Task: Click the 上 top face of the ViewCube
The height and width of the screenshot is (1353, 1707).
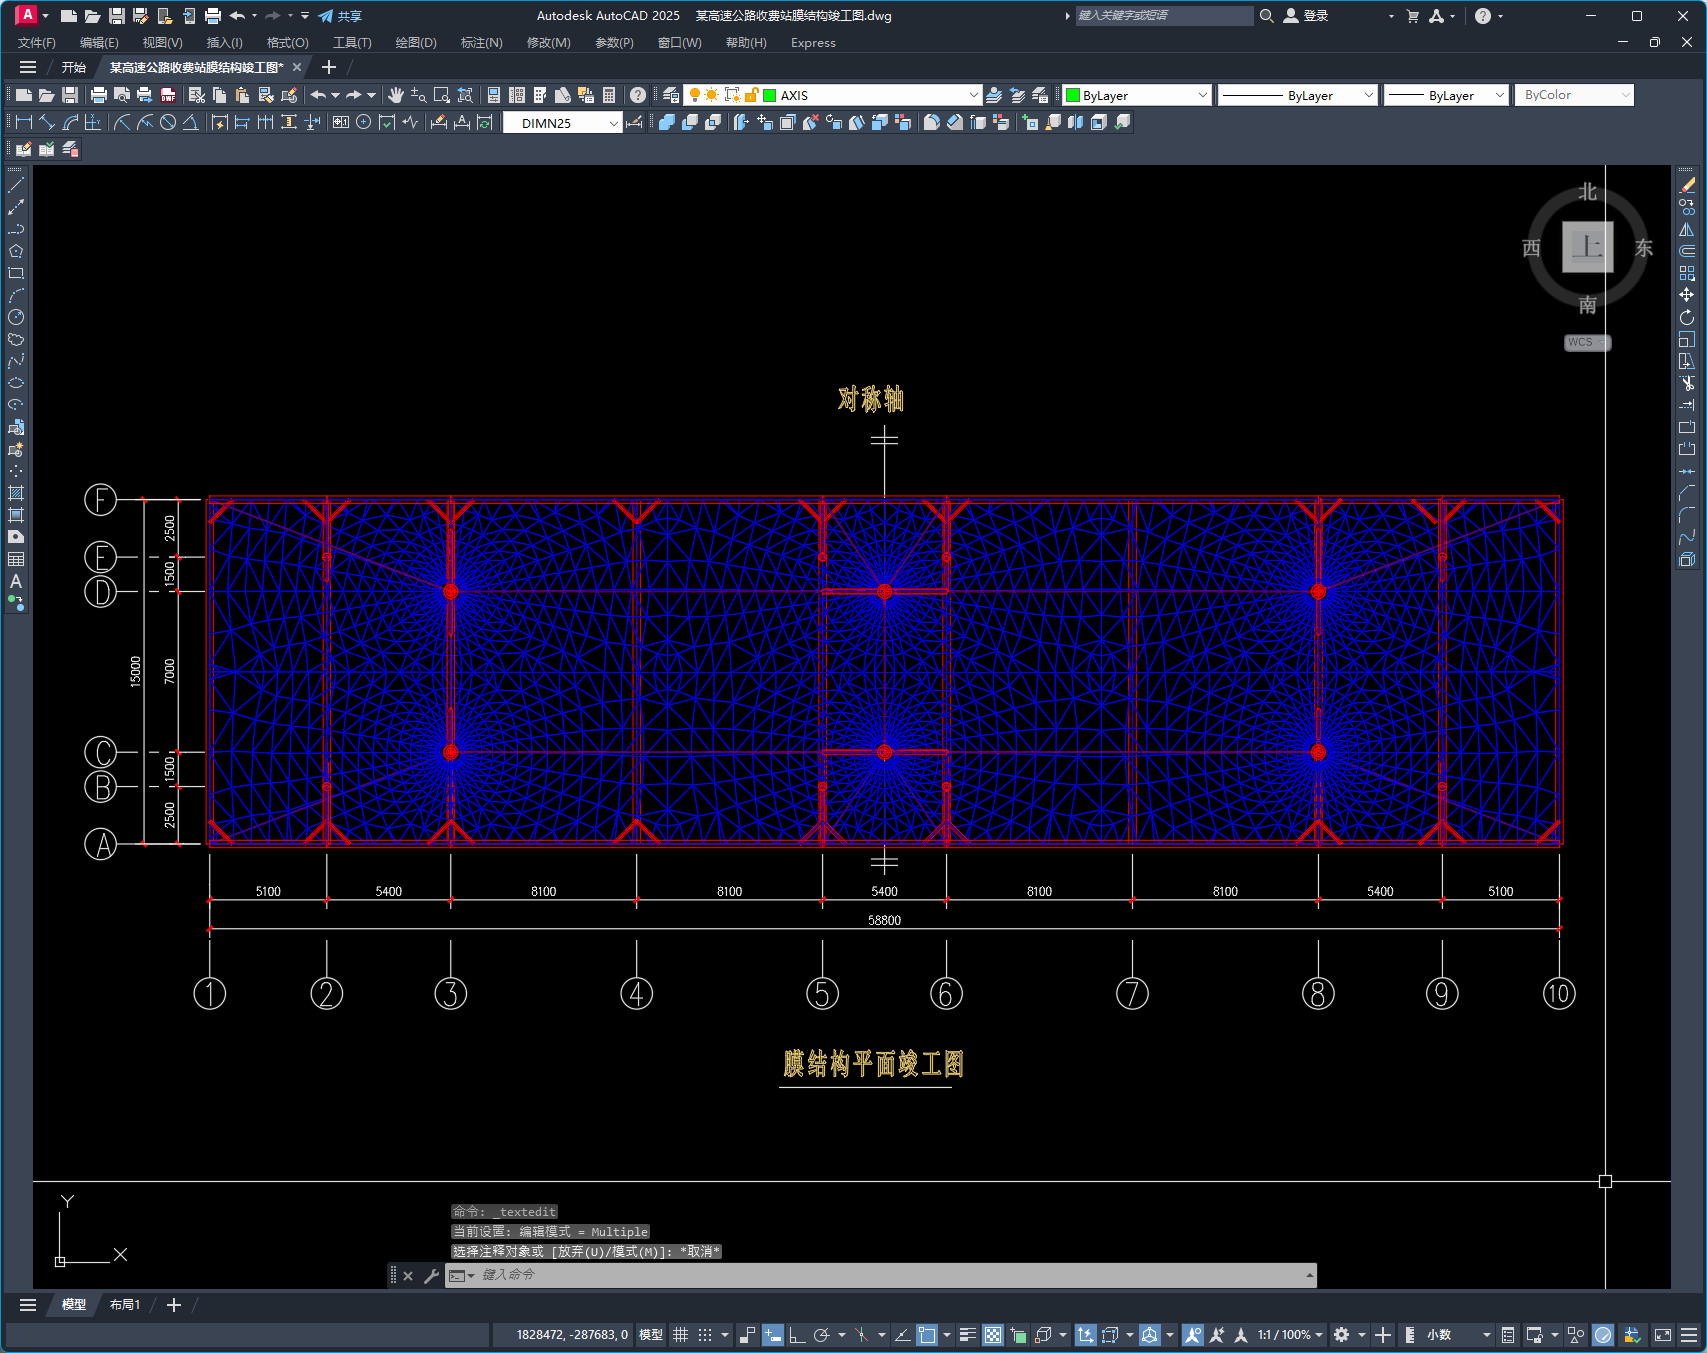Action: click(x=1588, y=246)
